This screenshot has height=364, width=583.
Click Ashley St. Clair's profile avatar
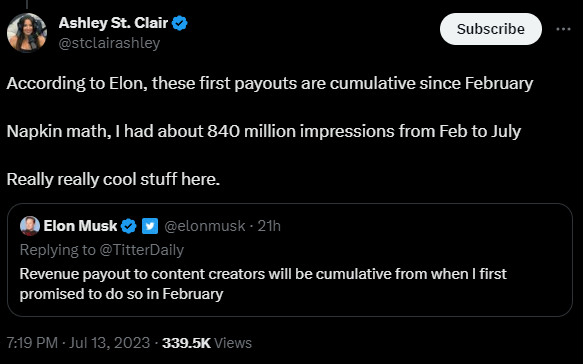coord(27,33)
